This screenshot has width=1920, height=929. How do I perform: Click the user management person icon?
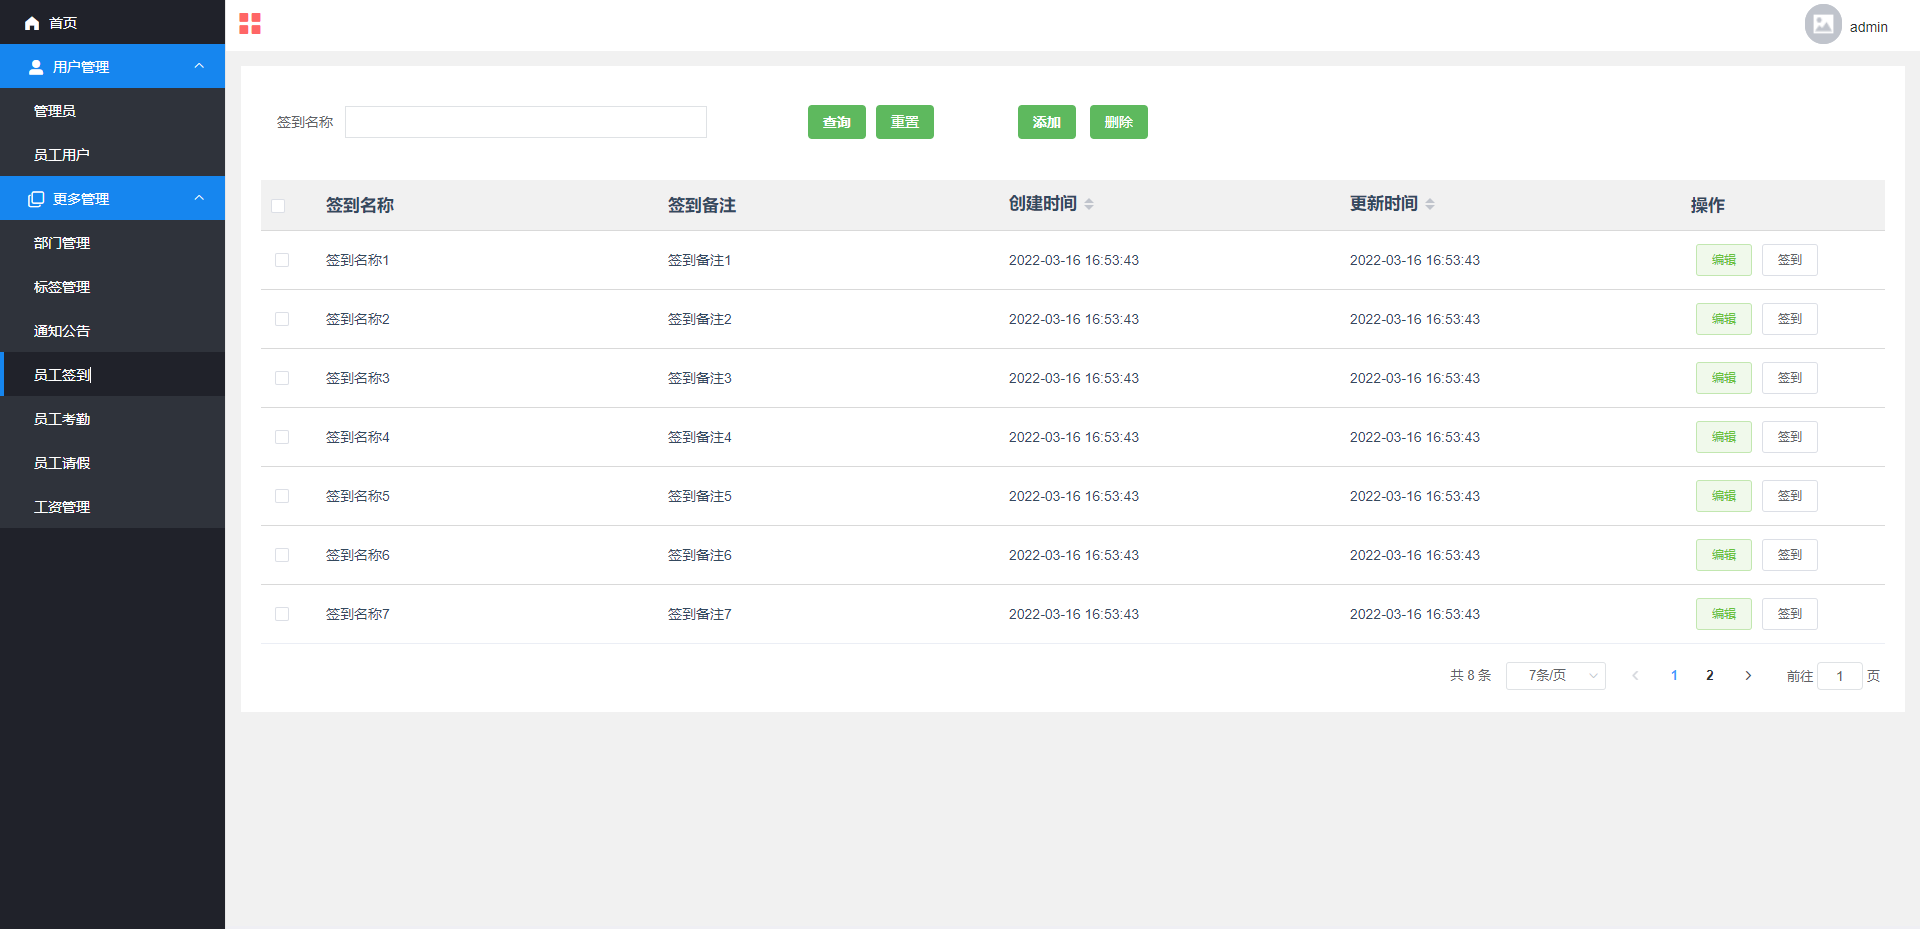(x=36, y=67)
